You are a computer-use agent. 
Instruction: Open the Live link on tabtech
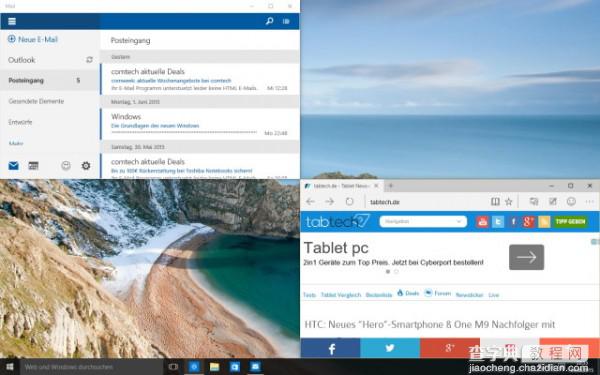tap(494, 295)
